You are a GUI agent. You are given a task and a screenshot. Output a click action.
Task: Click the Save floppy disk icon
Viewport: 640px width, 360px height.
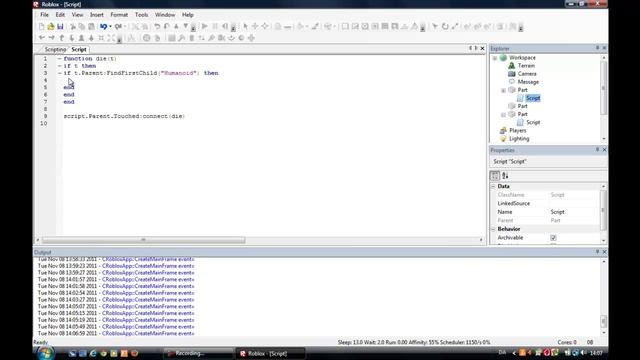[60, 27]
